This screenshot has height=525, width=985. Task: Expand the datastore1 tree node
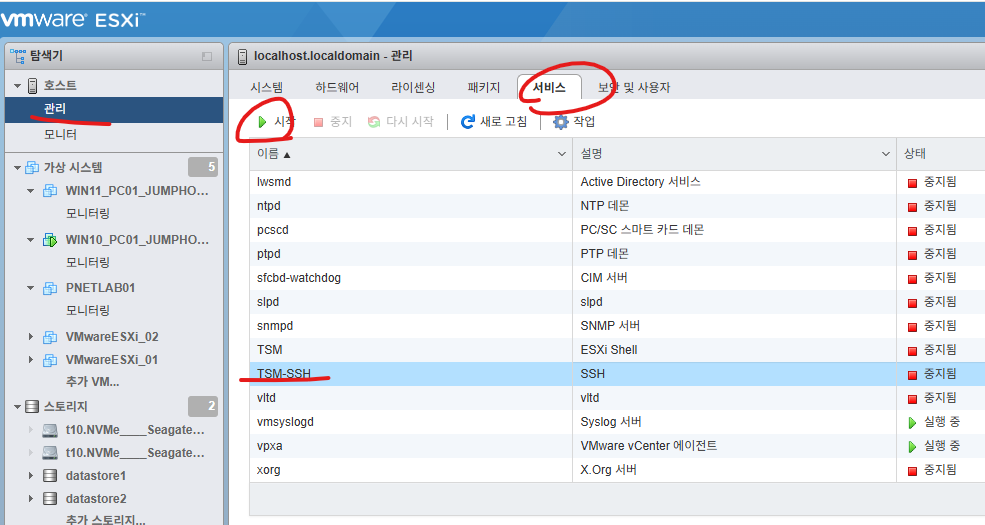pyautogui.click(x=30, y=476)
